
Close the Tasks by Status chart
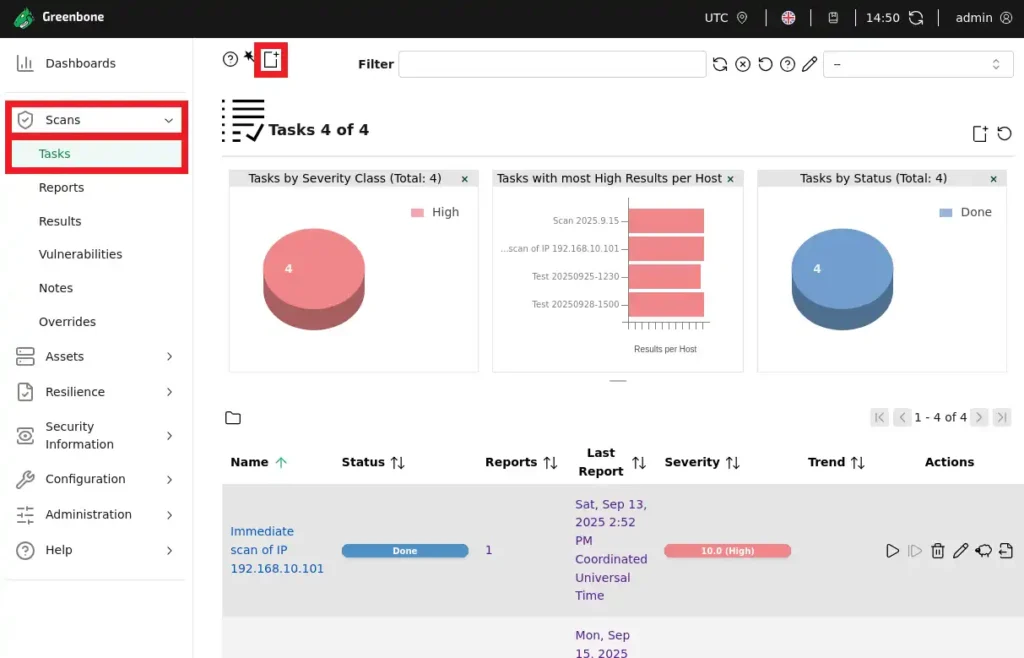992,179
